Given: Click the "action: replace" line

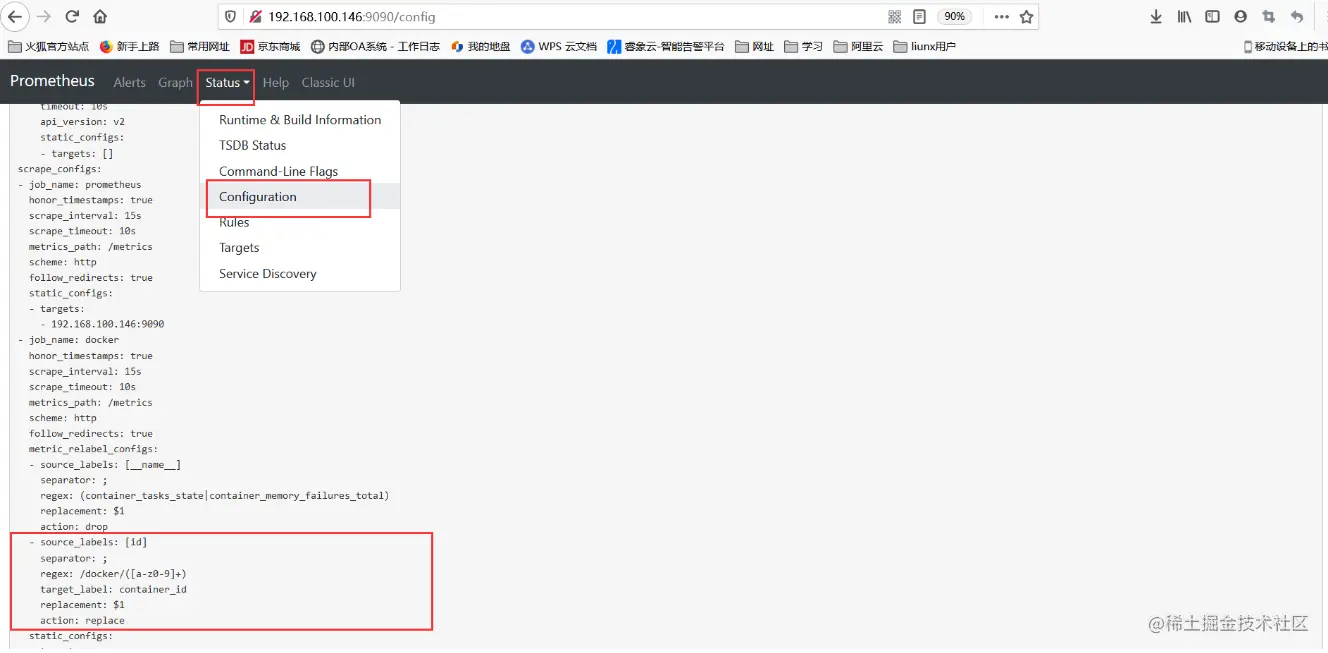Looking at the screenshot, I should (x=82, y=621).
